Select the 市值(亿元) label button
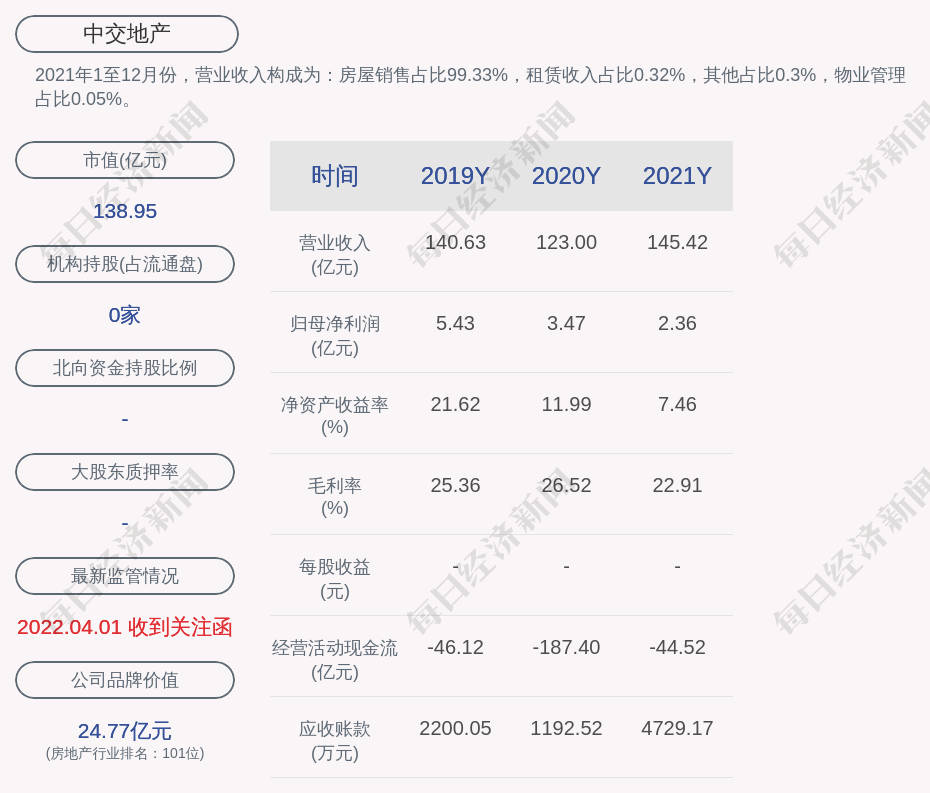The image size is (930, 793). (x=125, y=160)
